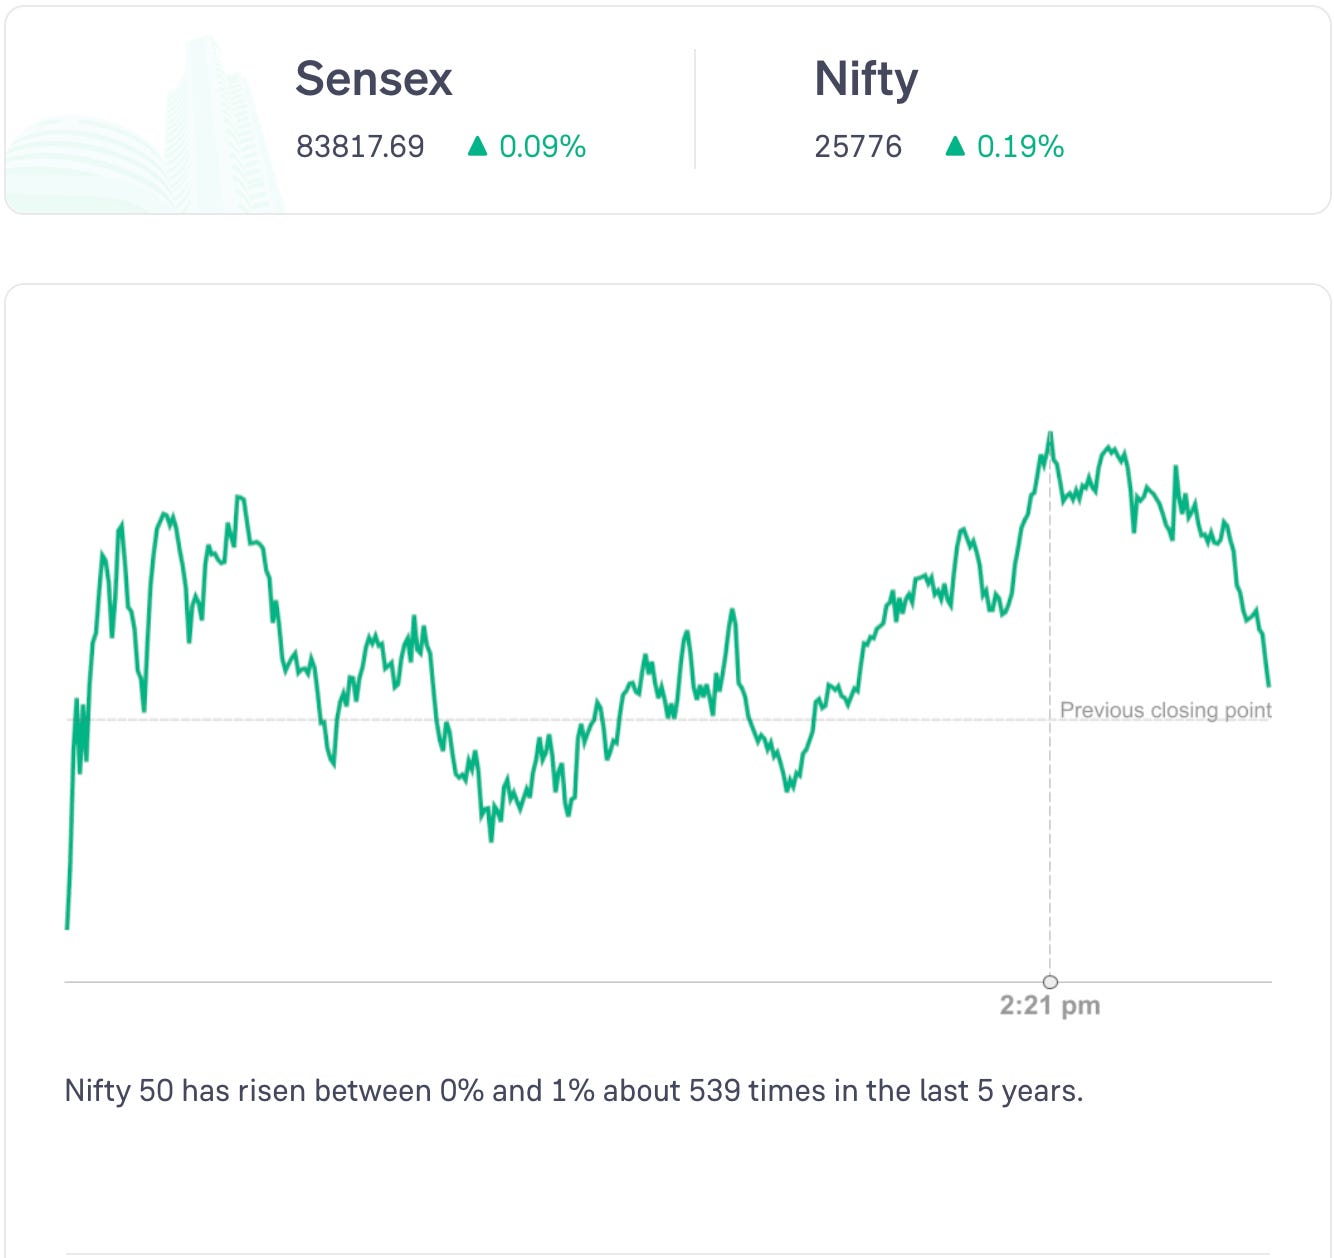Click the Previous closing point label

1165,710
